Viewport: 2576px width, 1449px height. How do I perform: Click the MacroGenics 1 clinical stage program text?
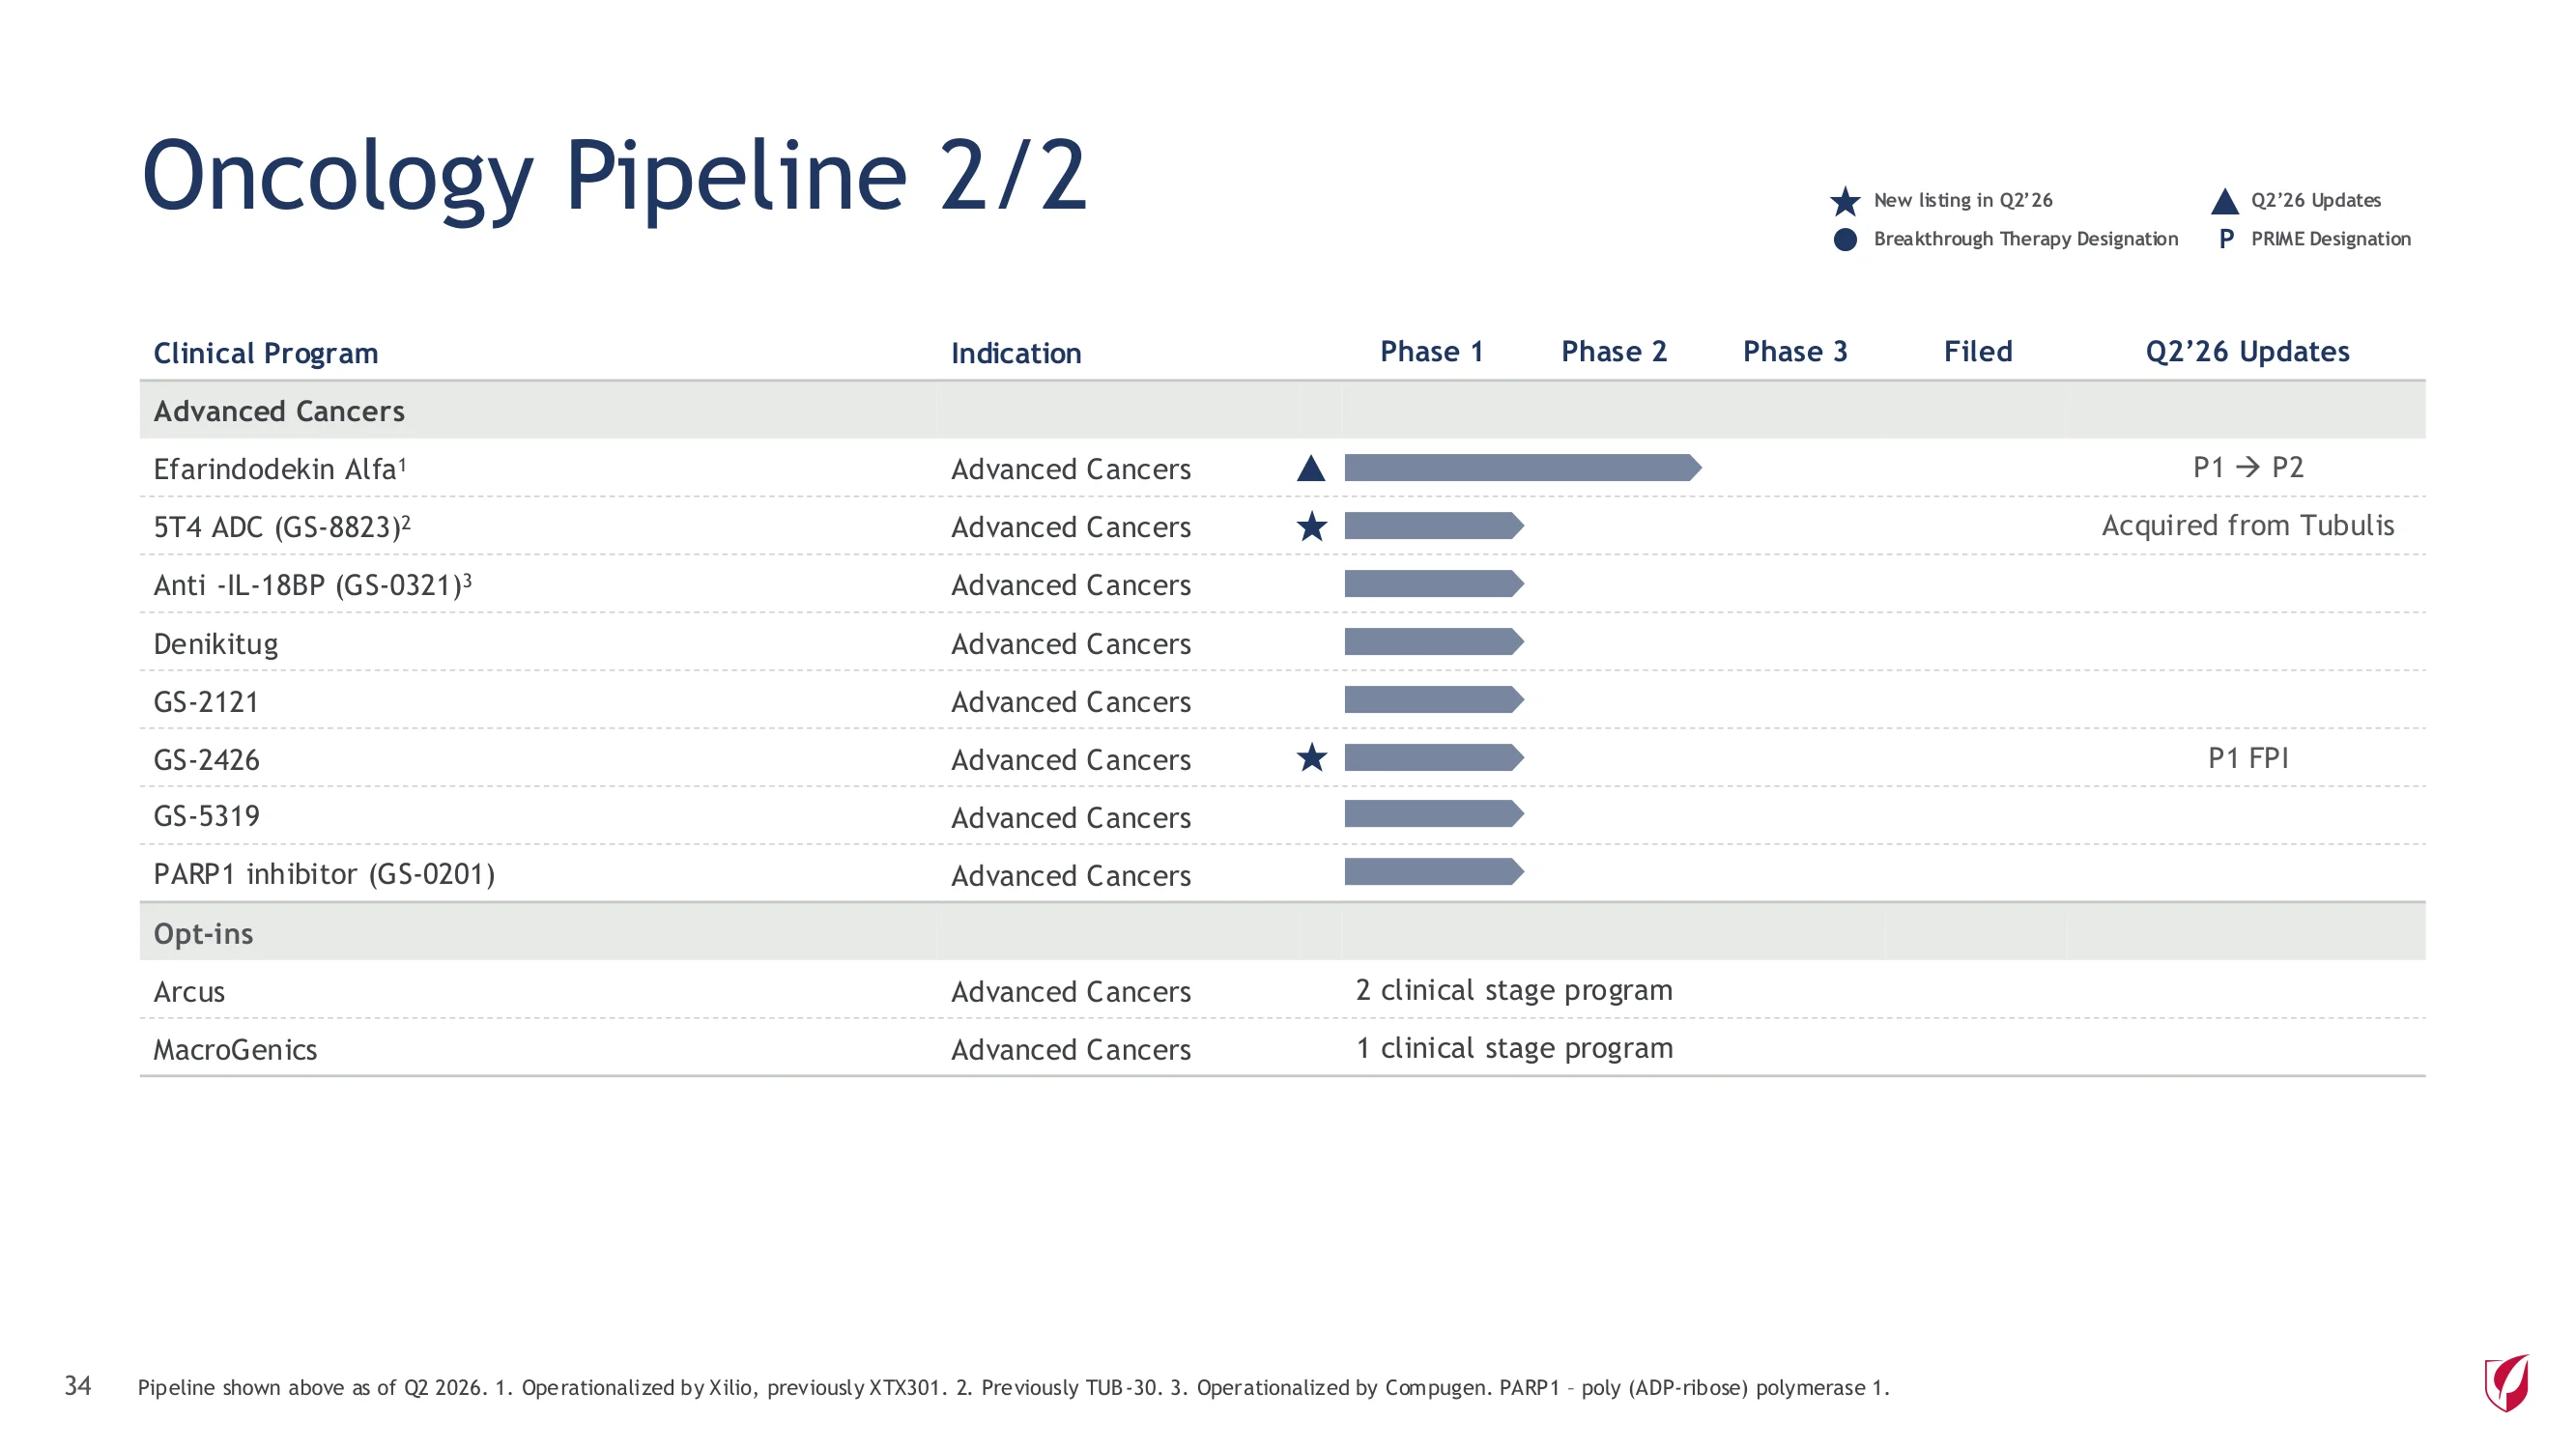[x=1514, y=1048]
